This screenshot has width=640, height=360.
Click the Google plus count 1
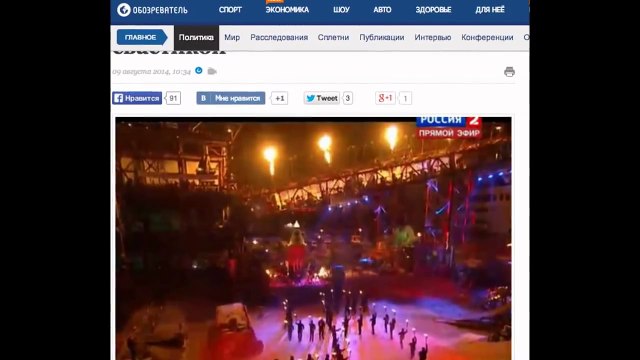pos(405,98)
